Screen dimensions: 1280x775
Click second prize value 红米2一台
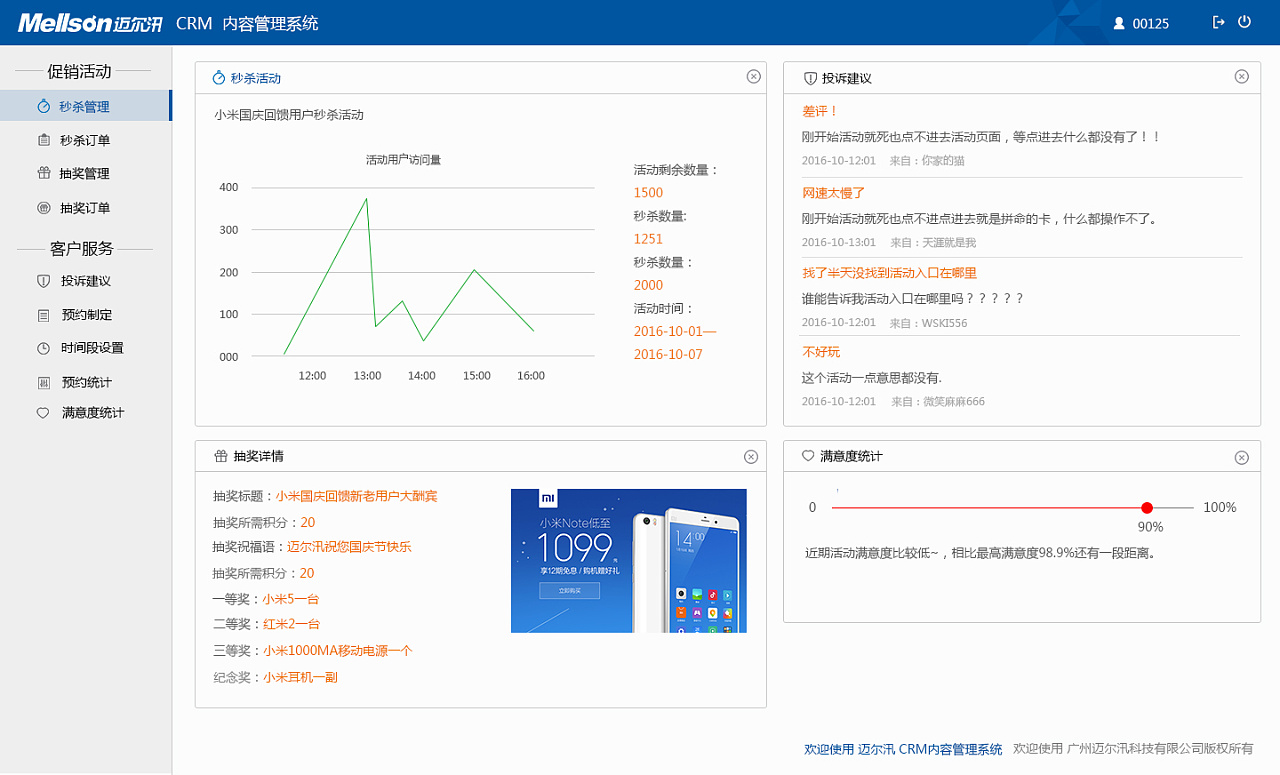pos(292,624)
